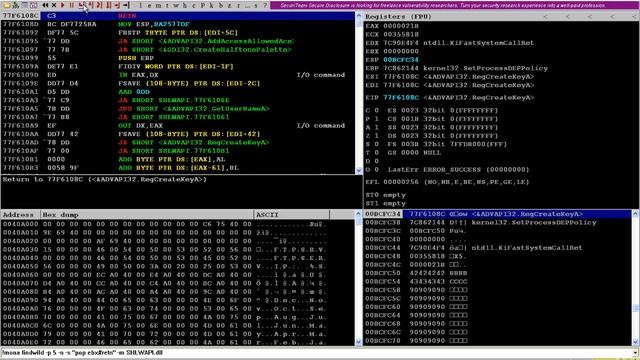Viewport: 640px width, 360px height.
Task: Click the Address column header in the dump
Action: coord(20,214)
